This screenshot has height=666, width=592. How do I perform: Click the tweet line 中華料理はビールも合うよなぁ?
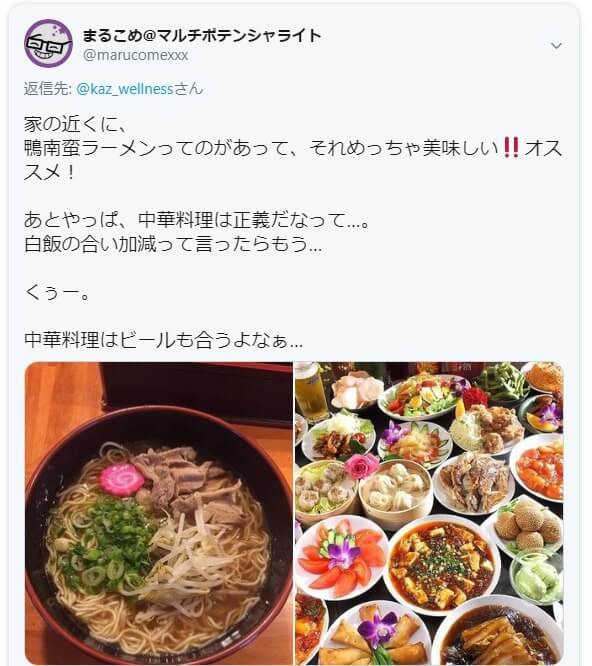(164, 340)
